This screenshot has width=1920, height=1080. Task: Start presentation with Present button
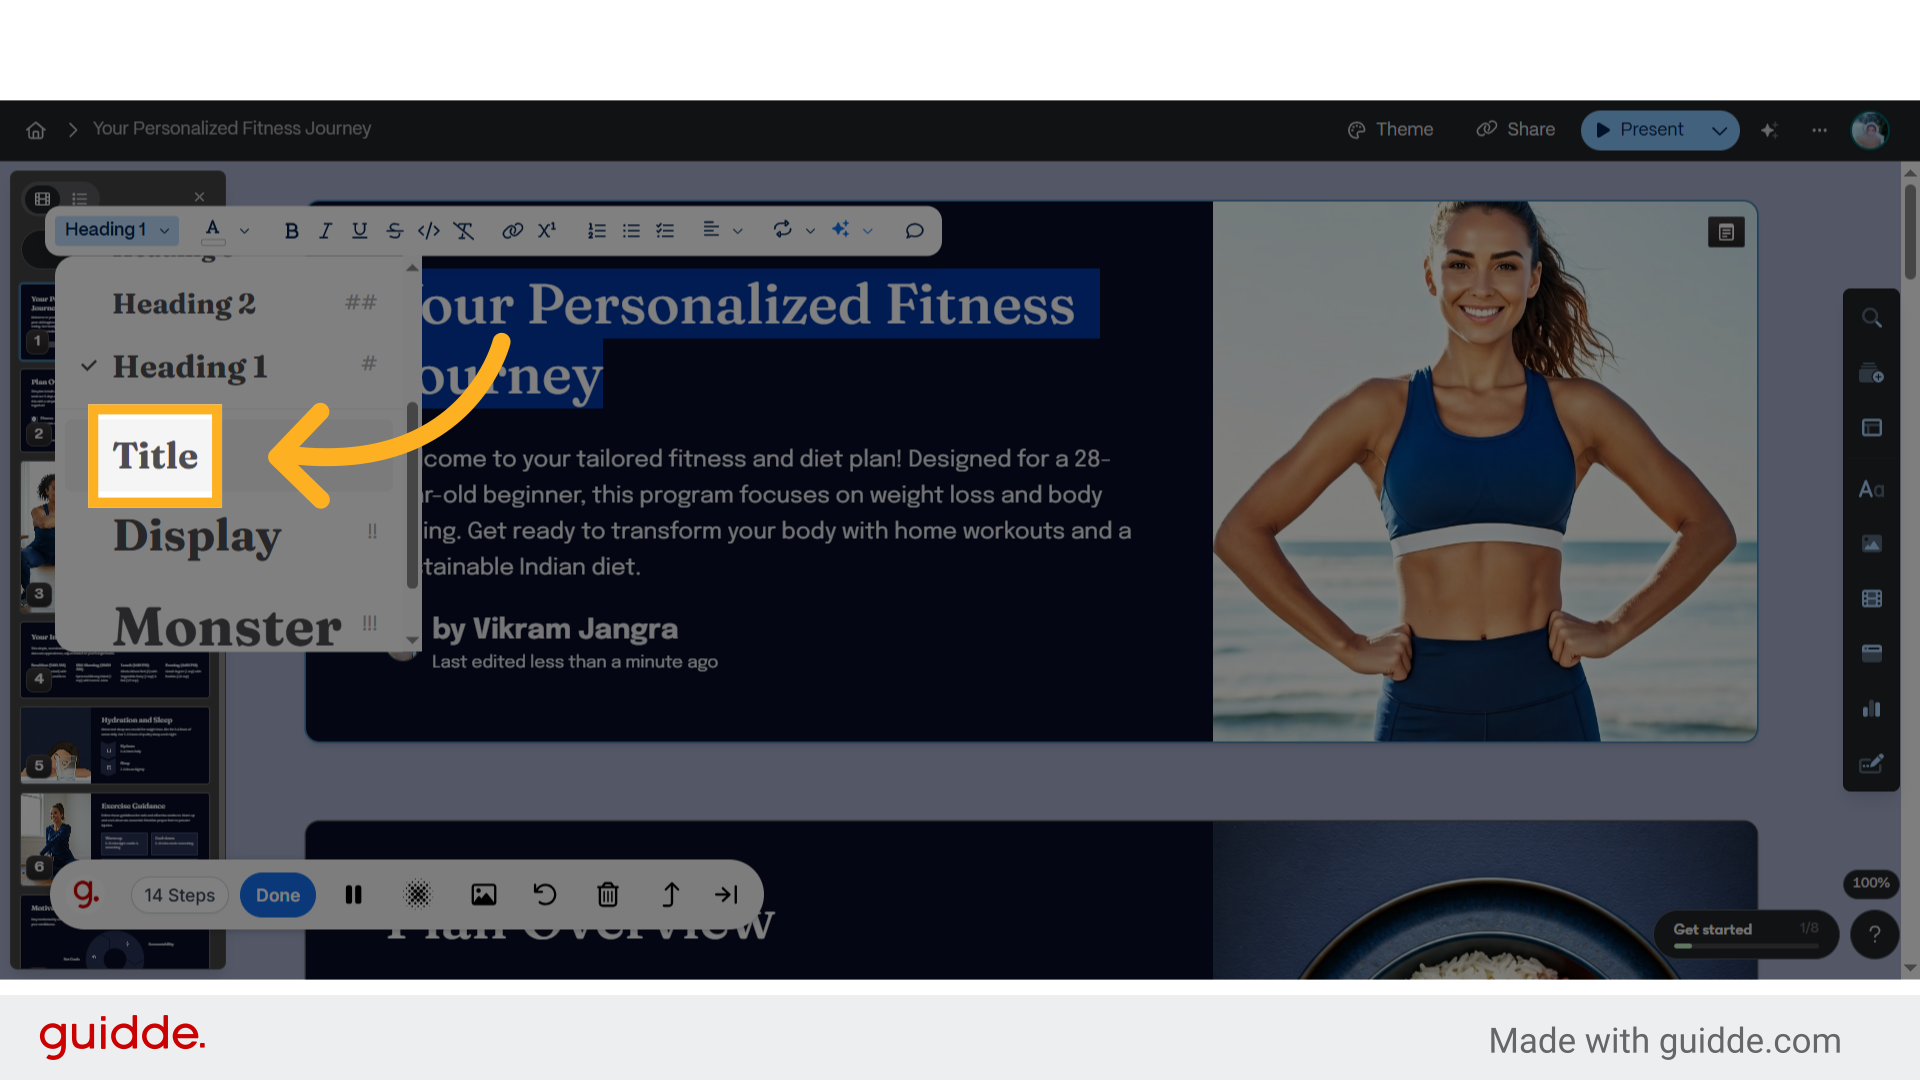1641,130
